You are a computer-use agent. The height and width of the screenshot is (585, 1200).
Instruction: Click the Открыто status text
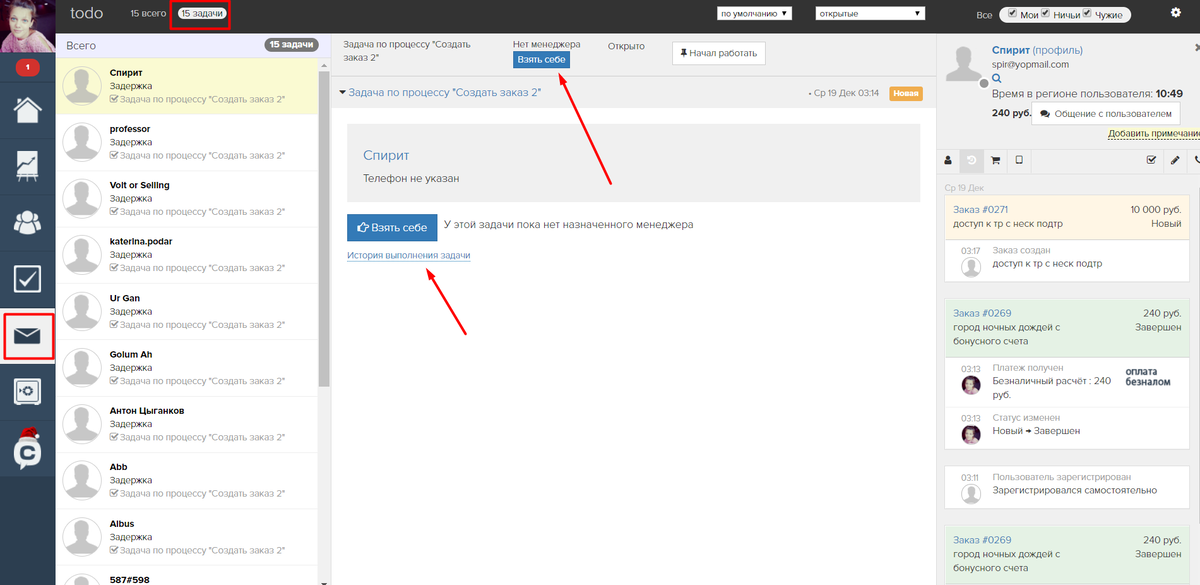click(x=626, y=47)
